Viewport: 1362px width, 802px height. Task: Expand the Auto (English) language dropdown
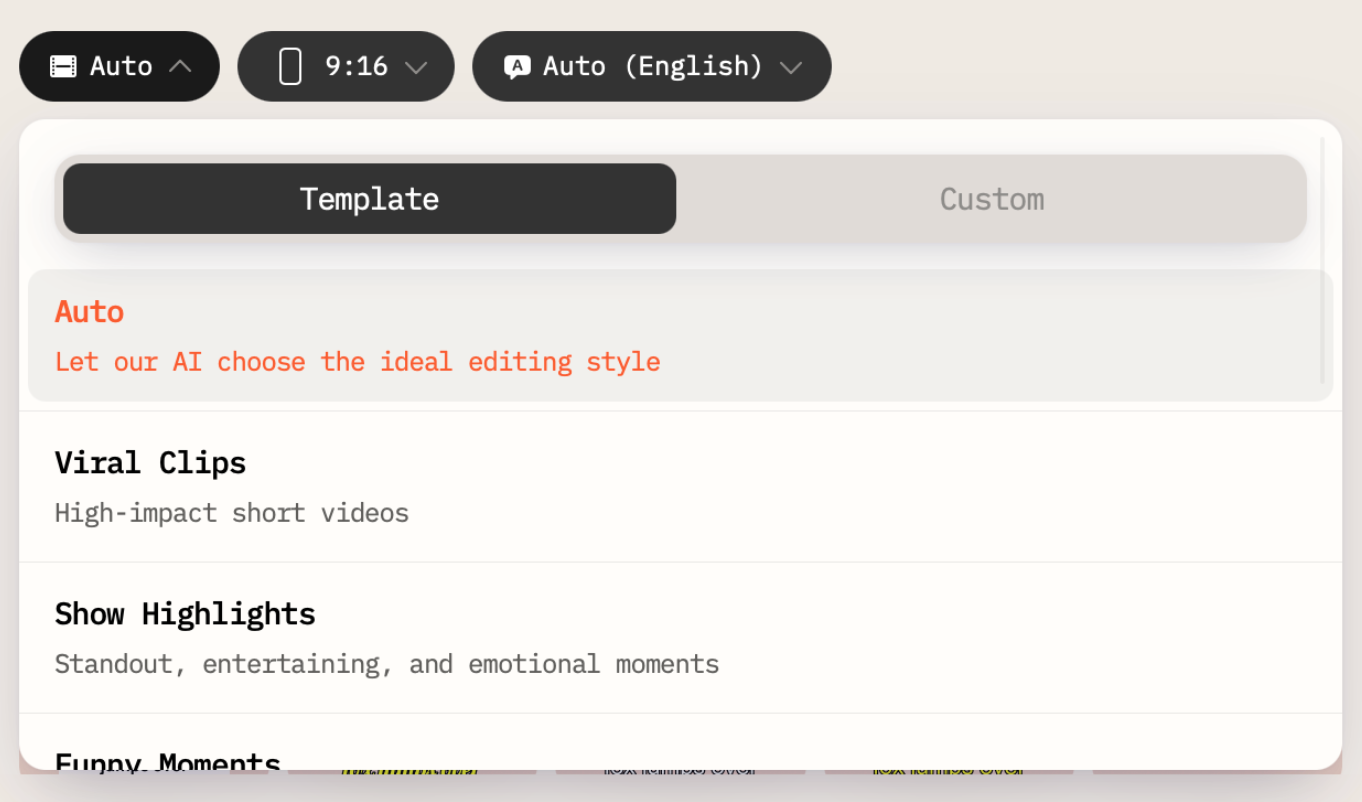pyautogui.click(x=651, y=66)
